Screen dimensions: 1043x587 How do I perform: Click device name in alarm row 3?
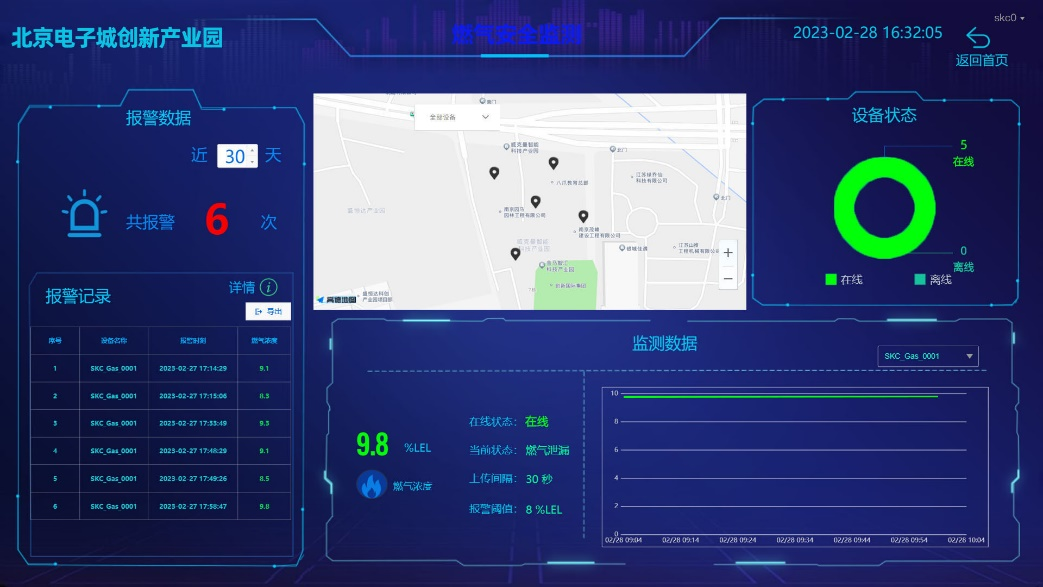point(114,423)
